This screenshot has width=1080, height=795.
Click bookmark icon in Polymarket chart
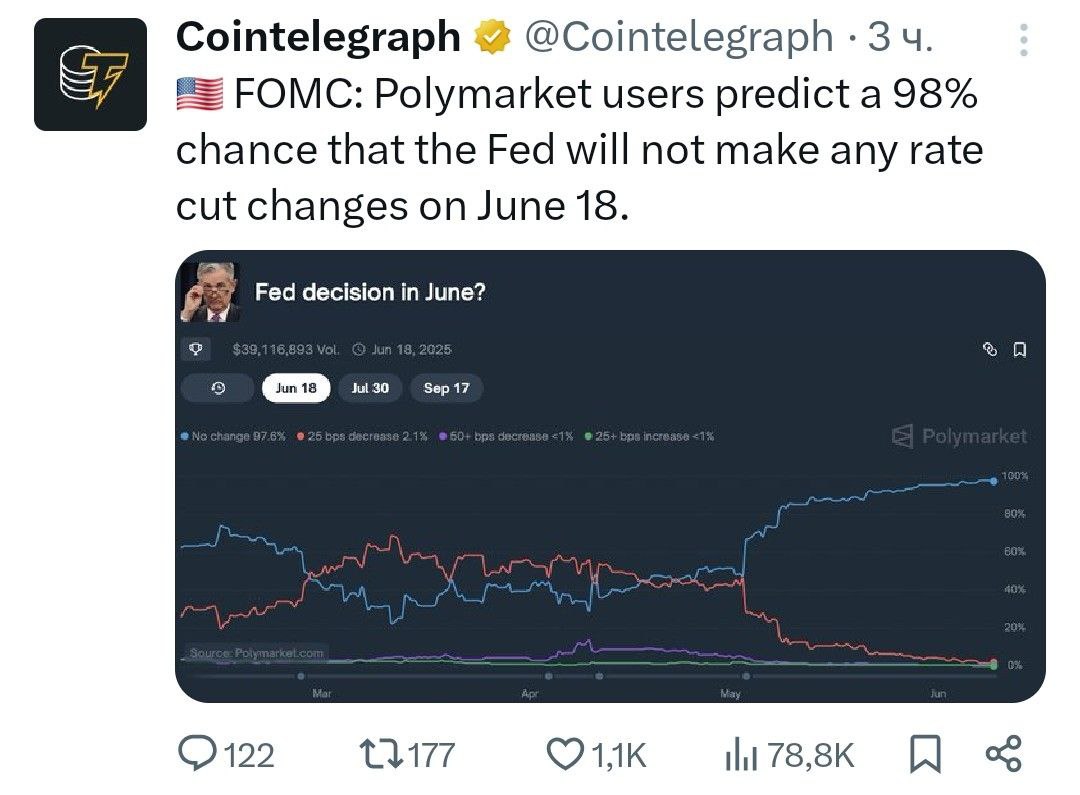click(x=1020, y=349)
